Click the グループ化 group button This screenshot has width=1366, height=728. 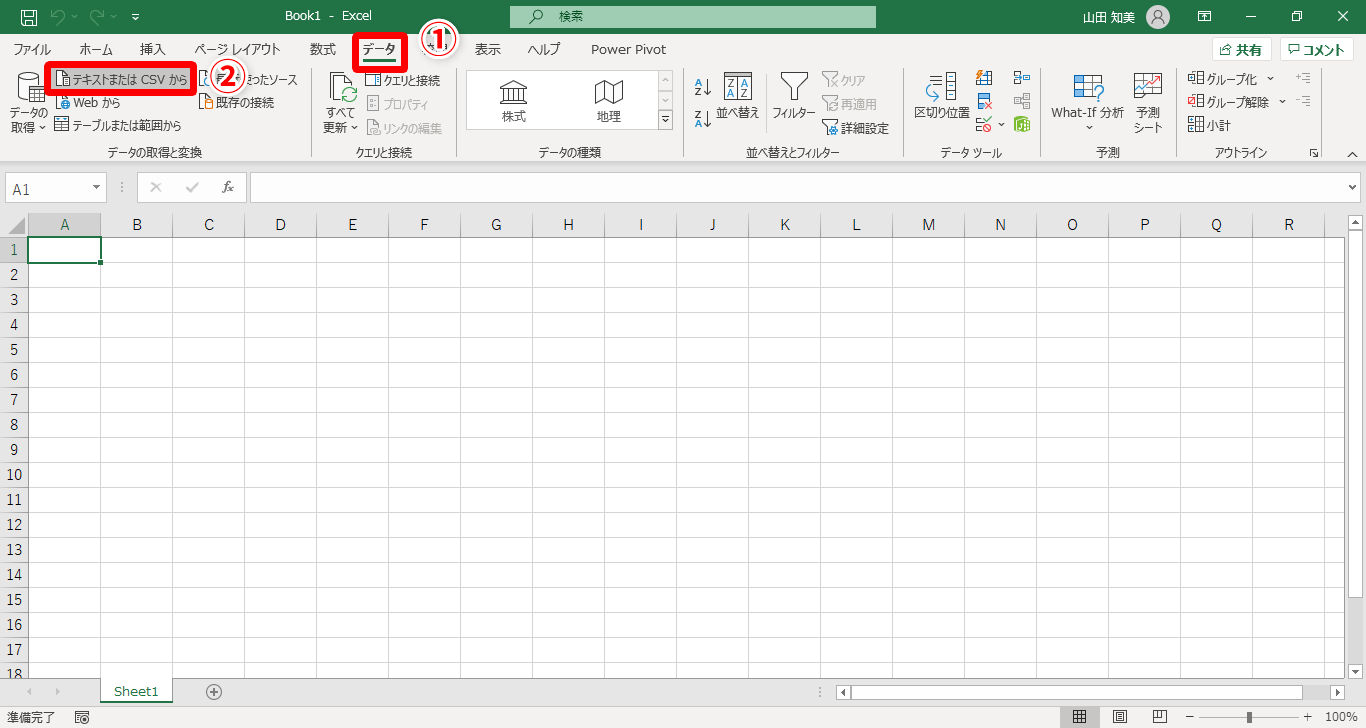coord(1223,79)
